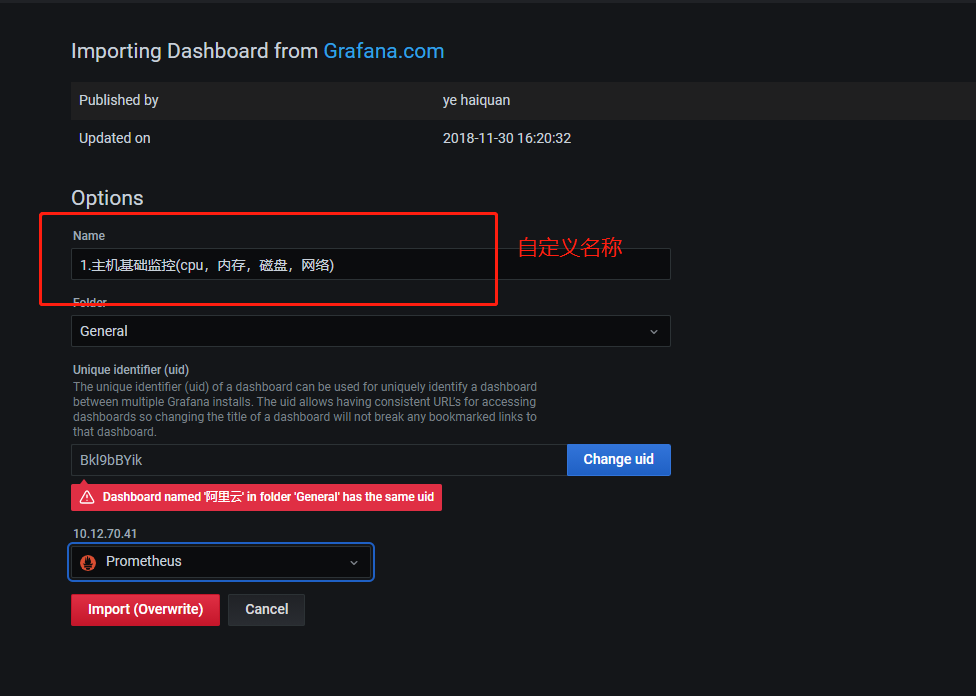Click the uid description paragraph

[304, 409]
